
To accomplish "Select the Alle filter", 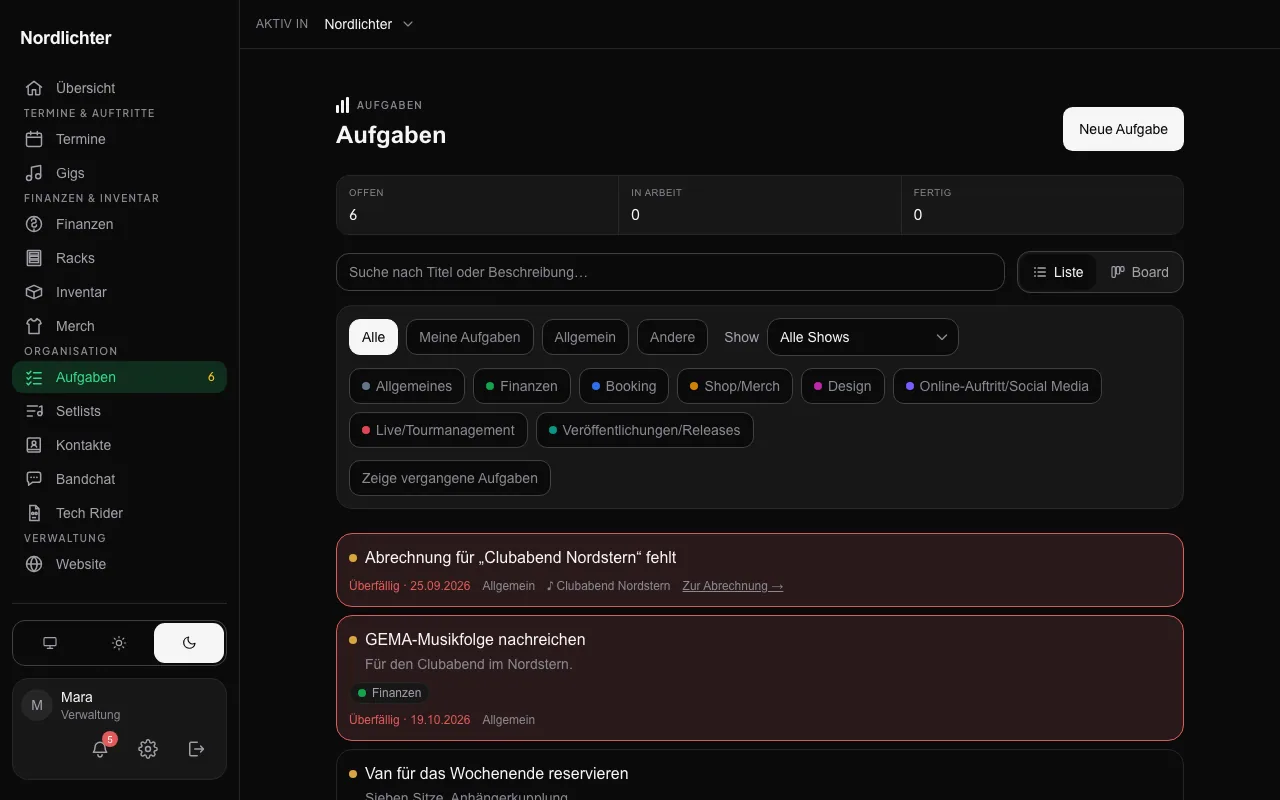I will click(x=373, y=337).
